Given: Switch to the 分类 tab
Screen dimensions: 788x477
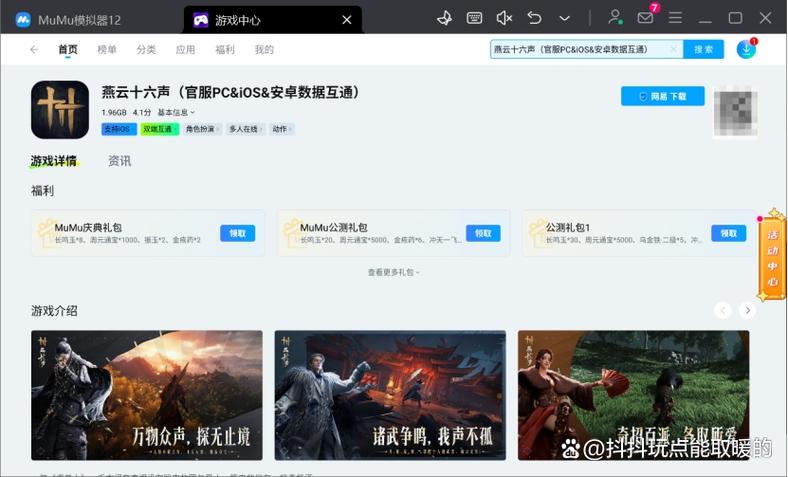Looking at the screenshot, I should click(x=146, y=49).
